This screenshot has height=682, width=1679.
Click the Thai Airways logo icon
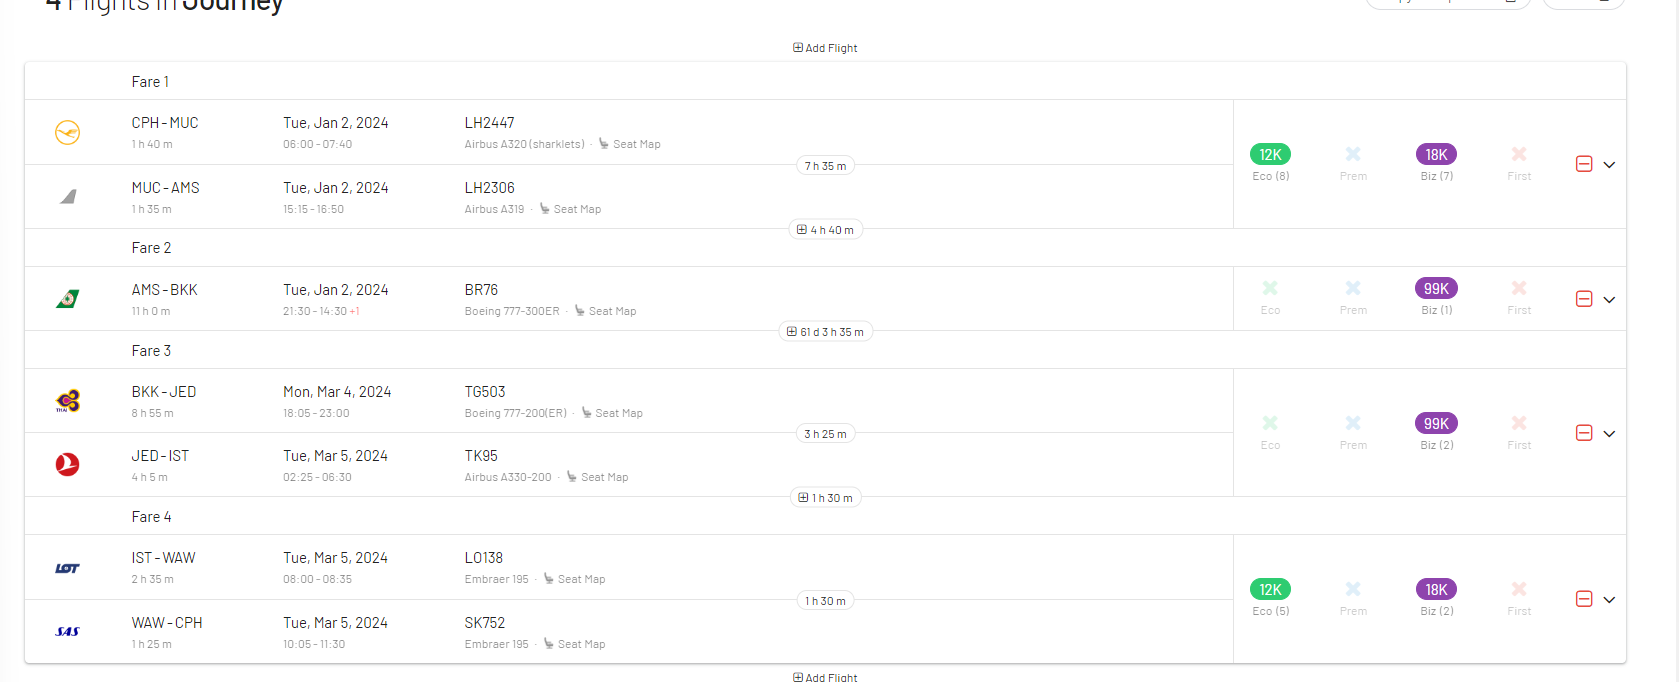67,401
